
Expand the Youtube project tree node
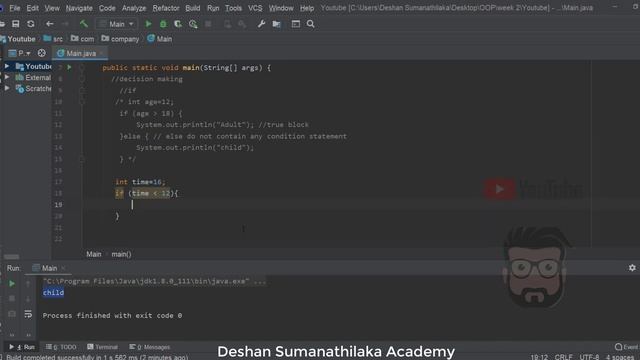pyautogui.click(x=7, y=66)
